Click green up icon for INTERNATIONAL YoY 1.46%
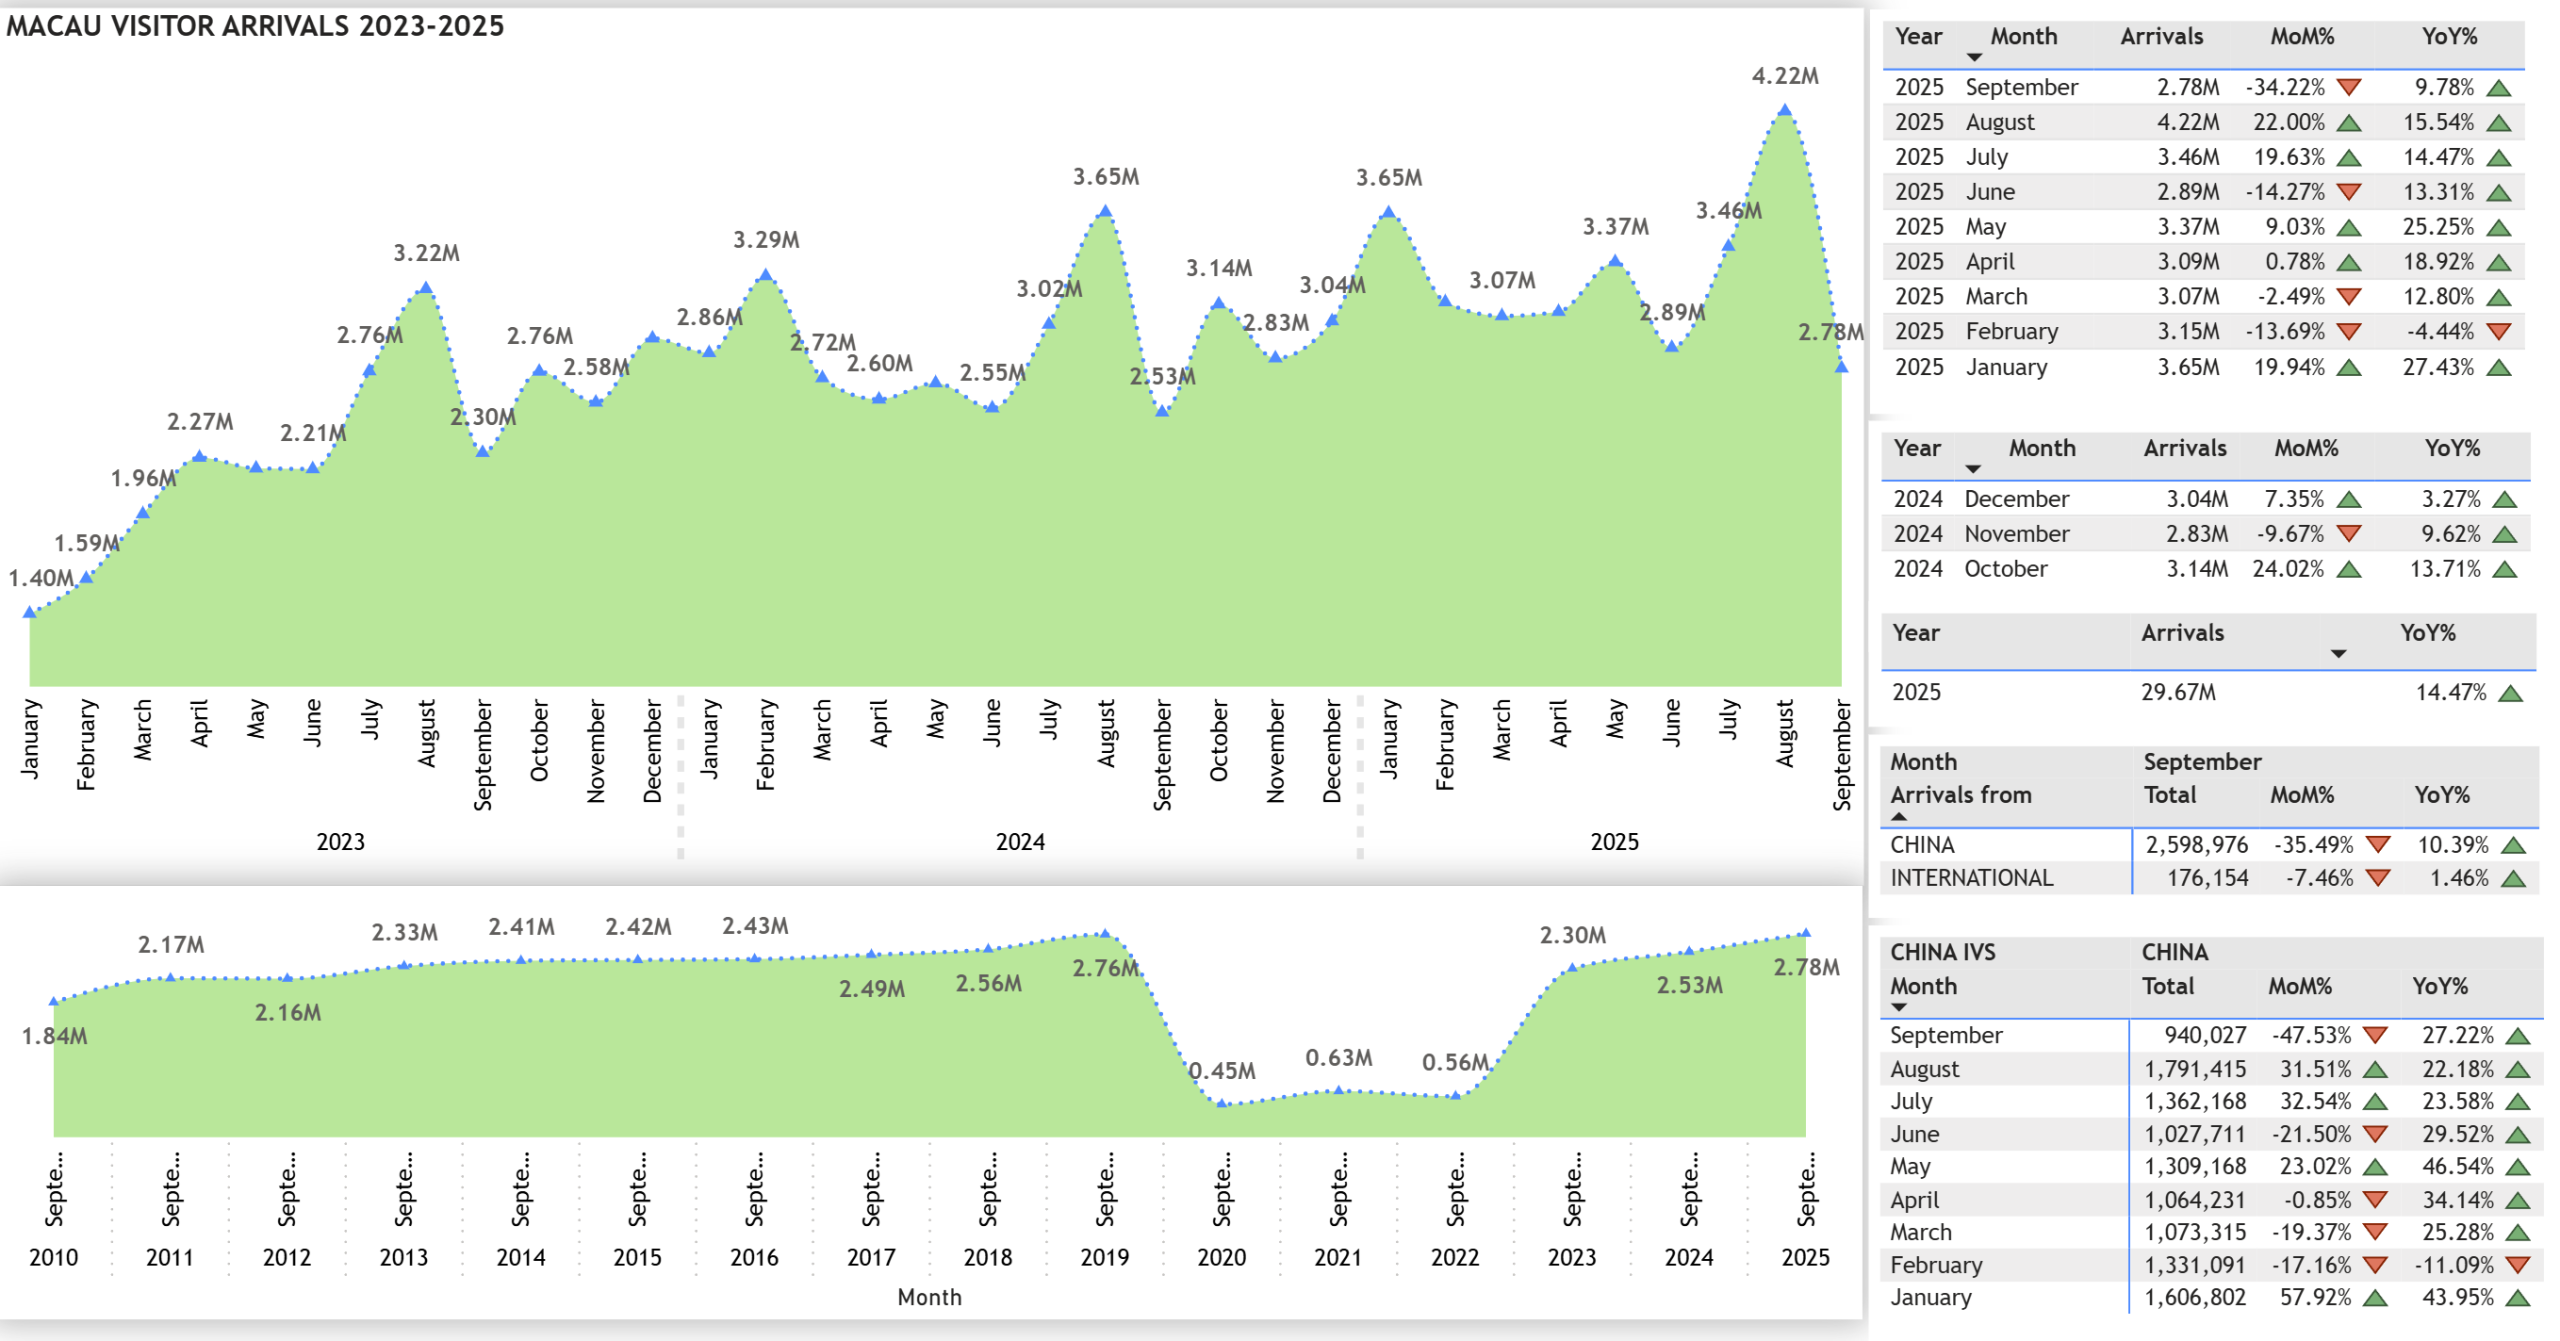 point(2514,879)
